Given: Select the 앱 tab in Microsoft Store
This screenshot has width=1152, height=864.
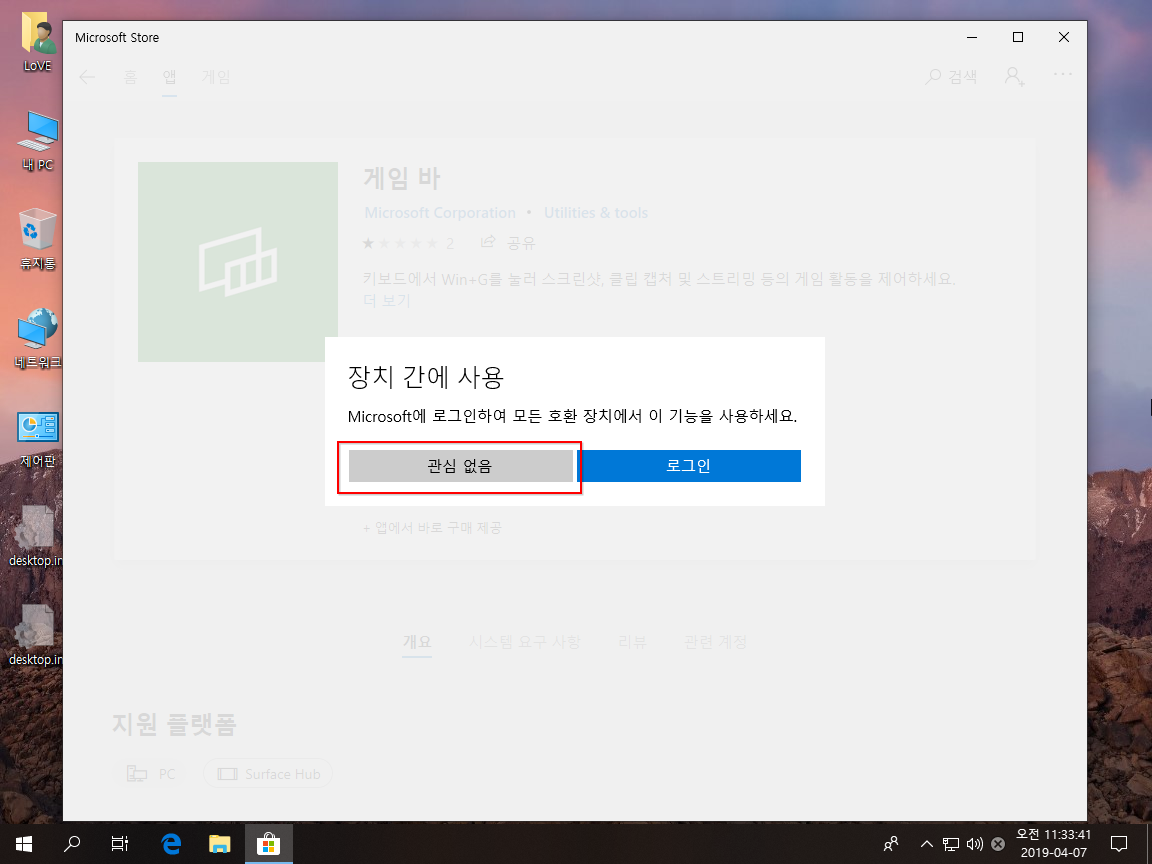Looking at the screenshot, I should [x=170, y=76].
